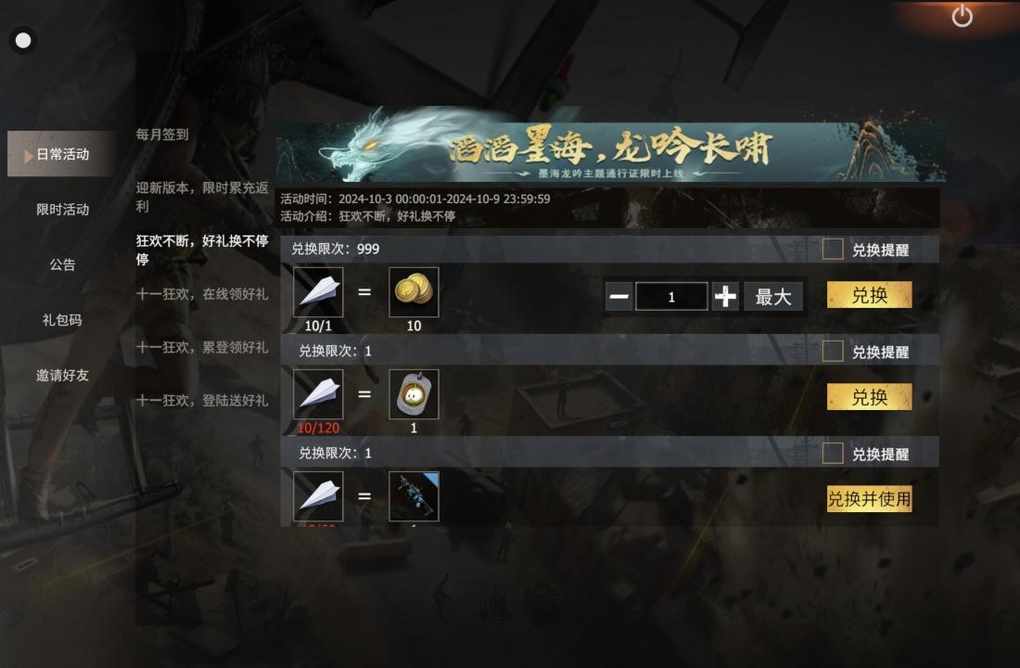Click the gold coins reward icon
Screen dimensions: 1020x668
[x=414, y=292]
